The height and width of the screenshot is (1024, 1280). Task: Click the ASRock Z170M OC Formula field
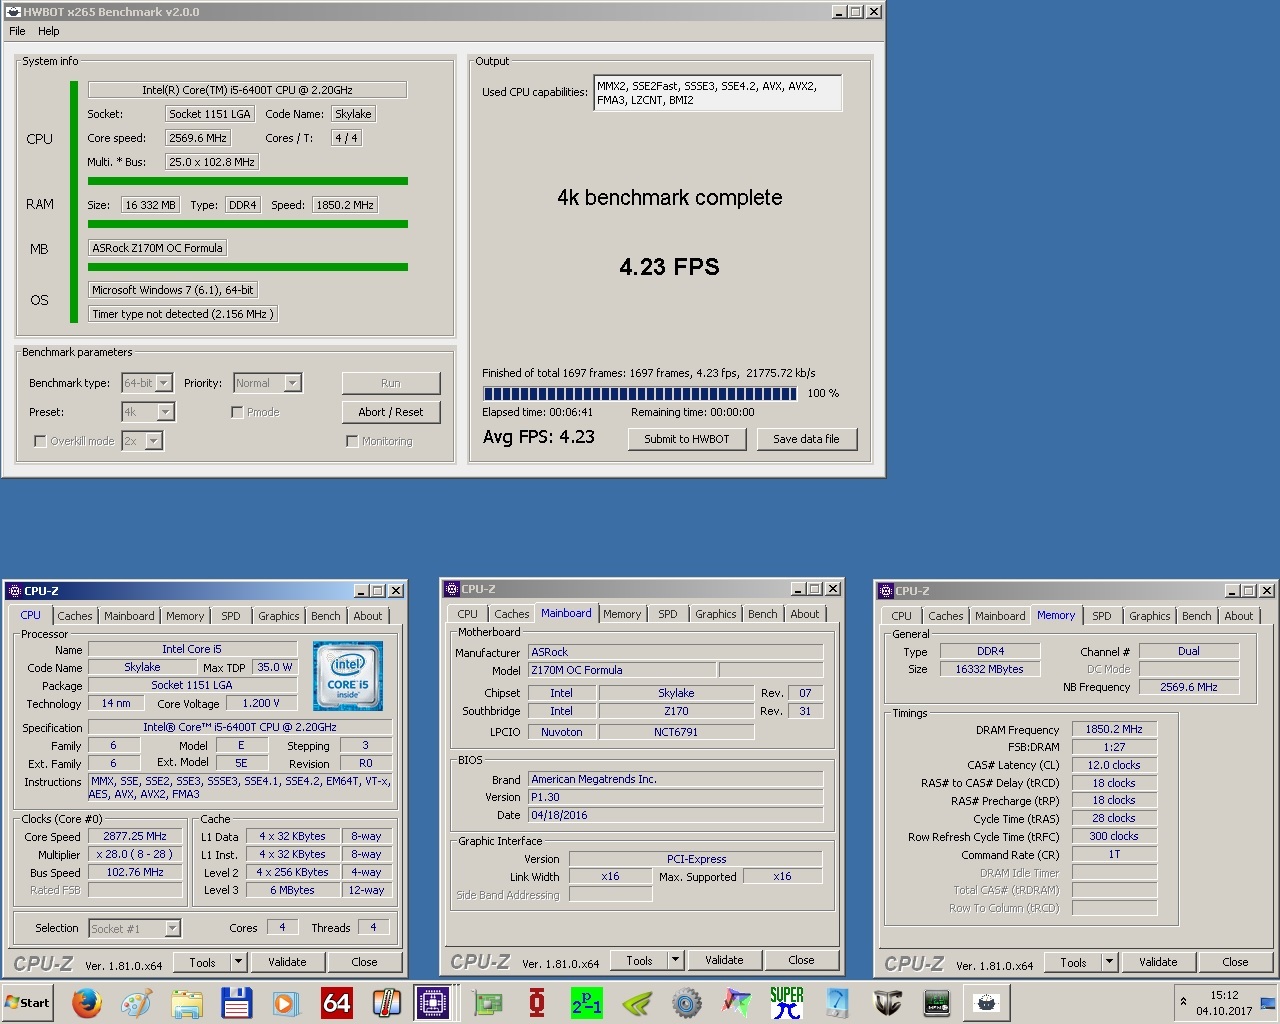(x=158, y=248)
